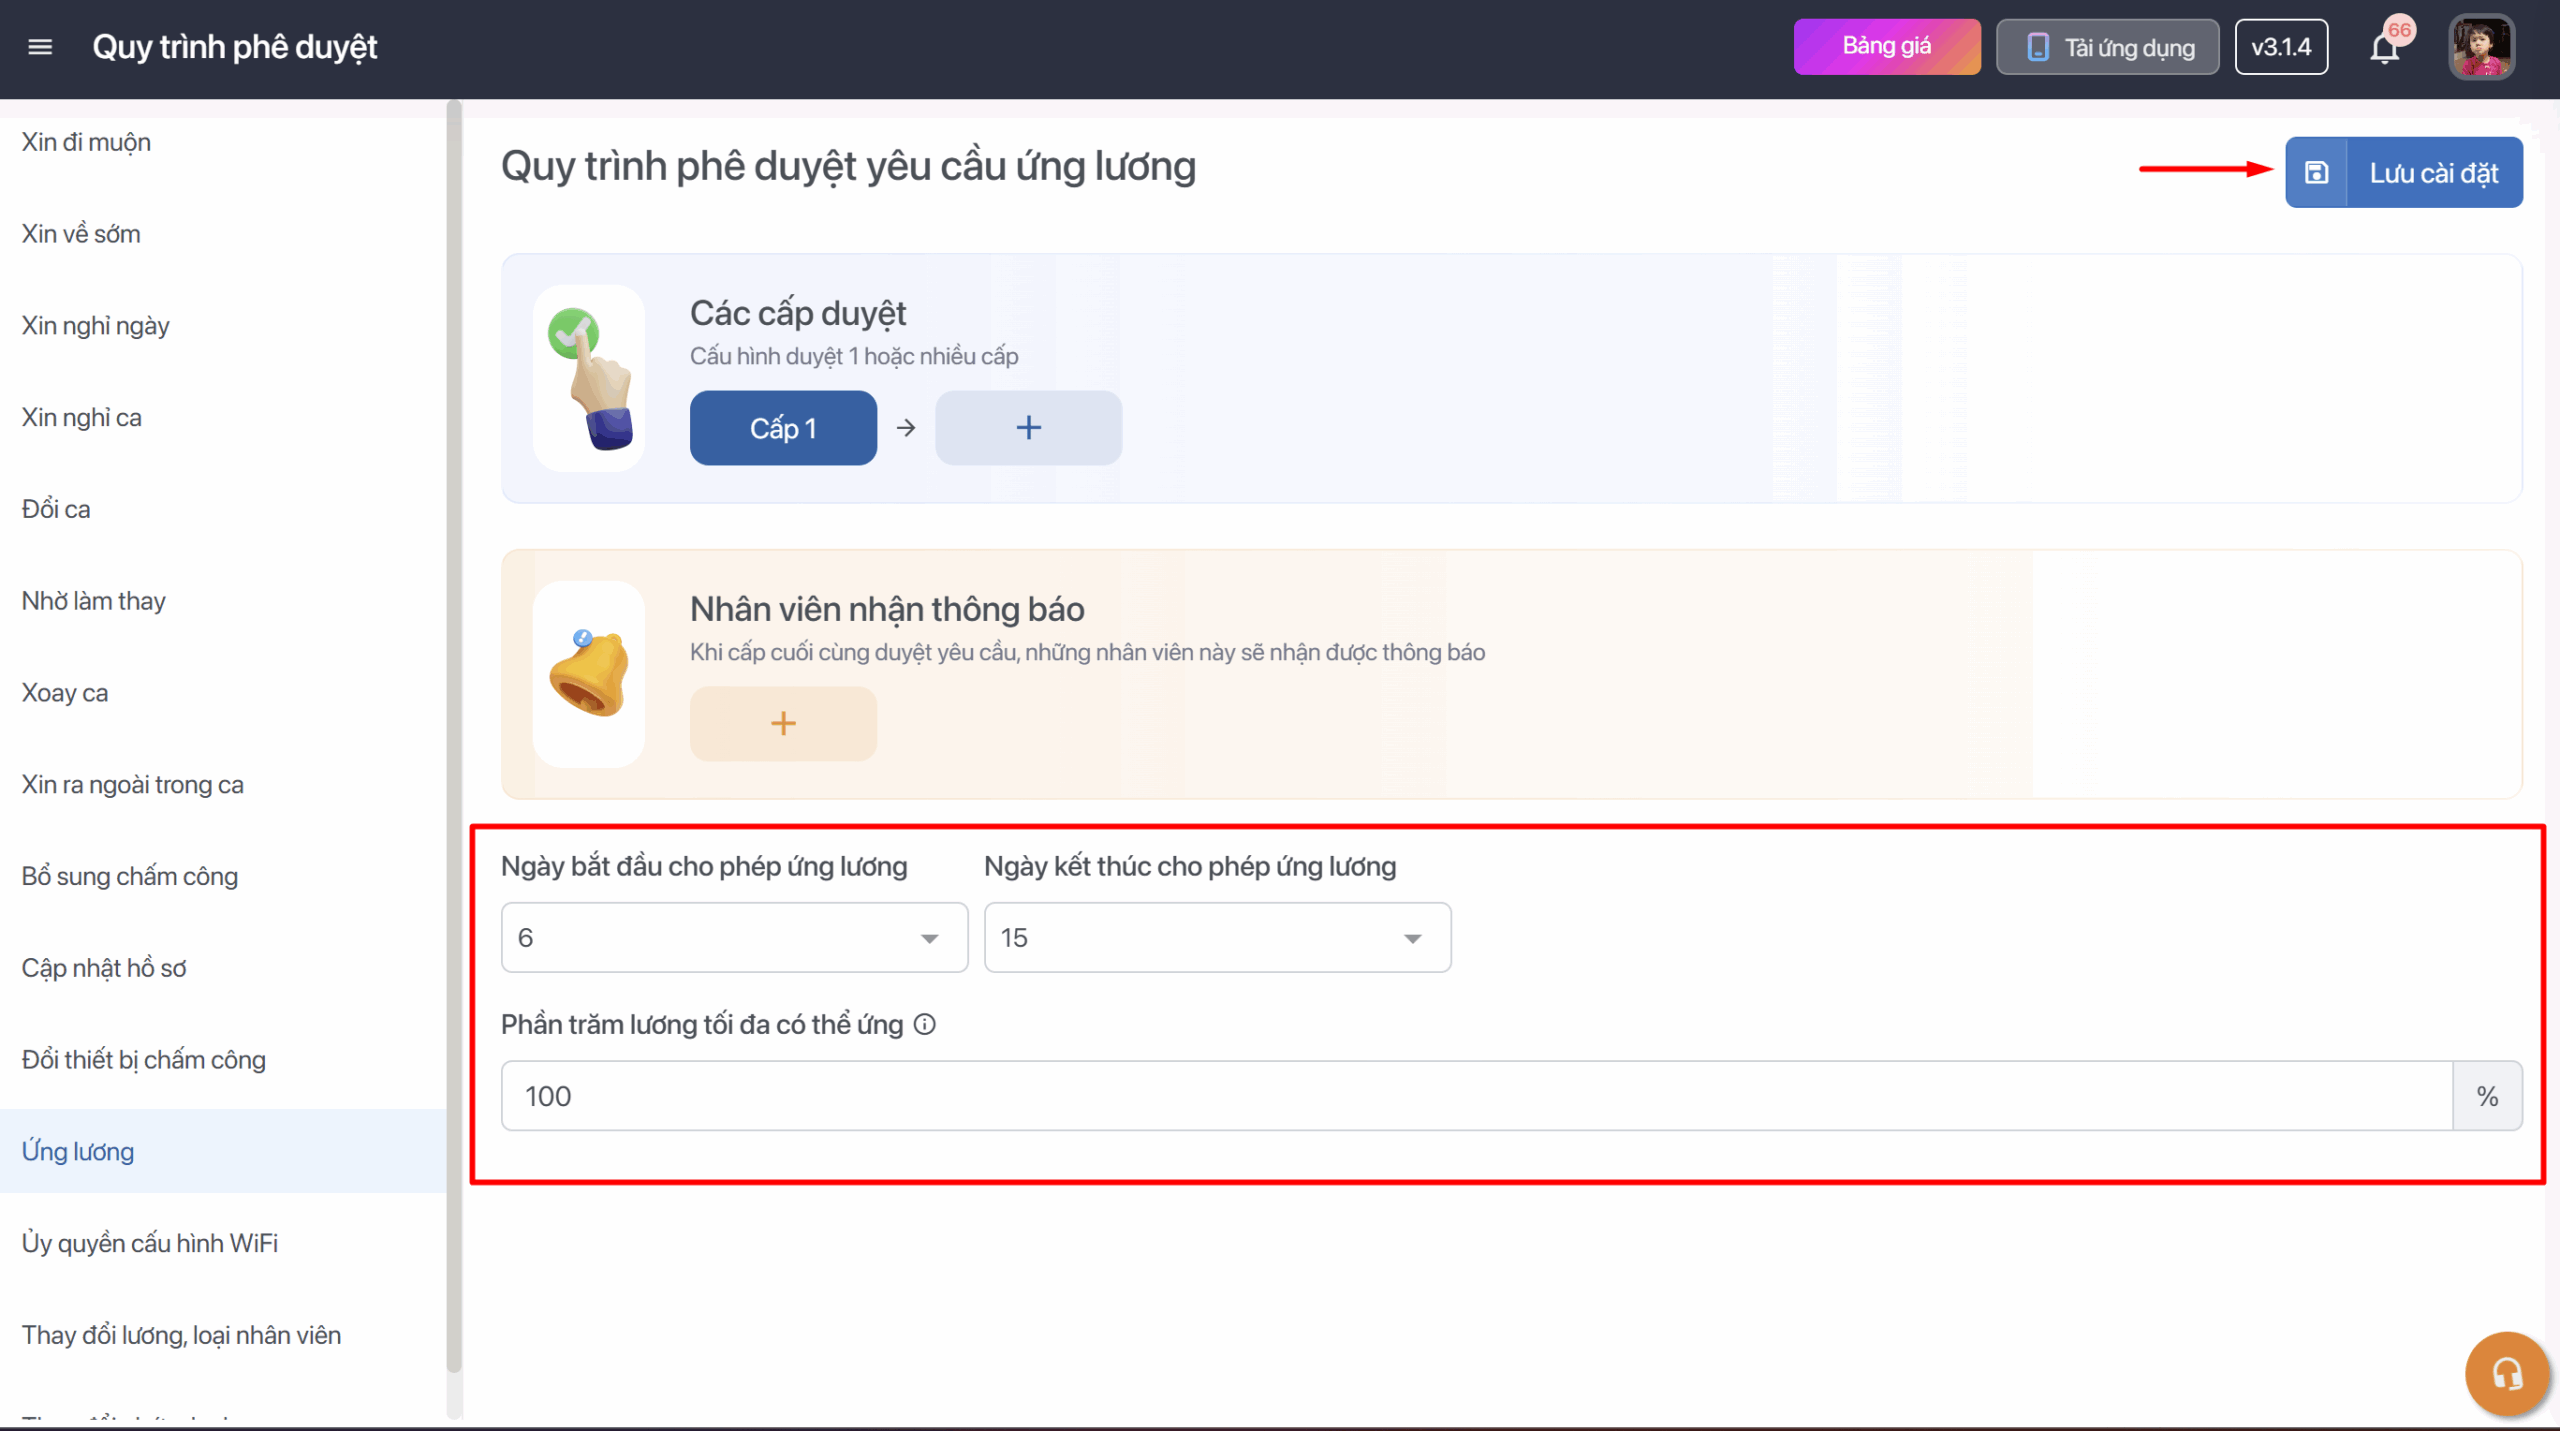Open the notification bell
Screen dimensions: 2560x1431
coord(2385,48)
